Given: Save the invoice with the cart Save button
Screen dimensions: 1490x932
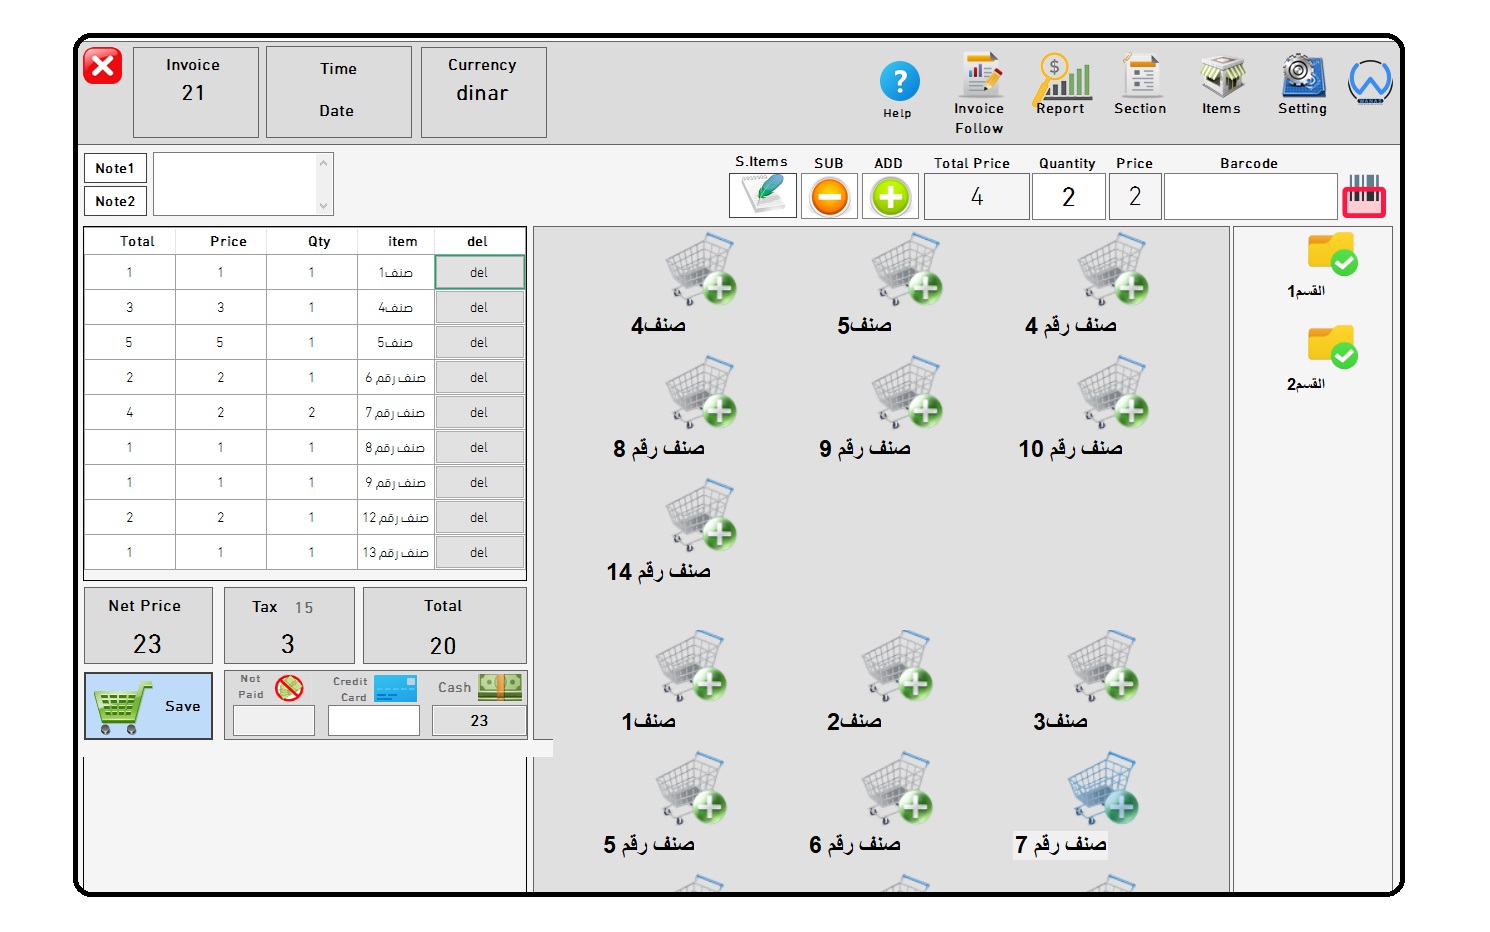Looking at the screenshot, I should point(148,705).
